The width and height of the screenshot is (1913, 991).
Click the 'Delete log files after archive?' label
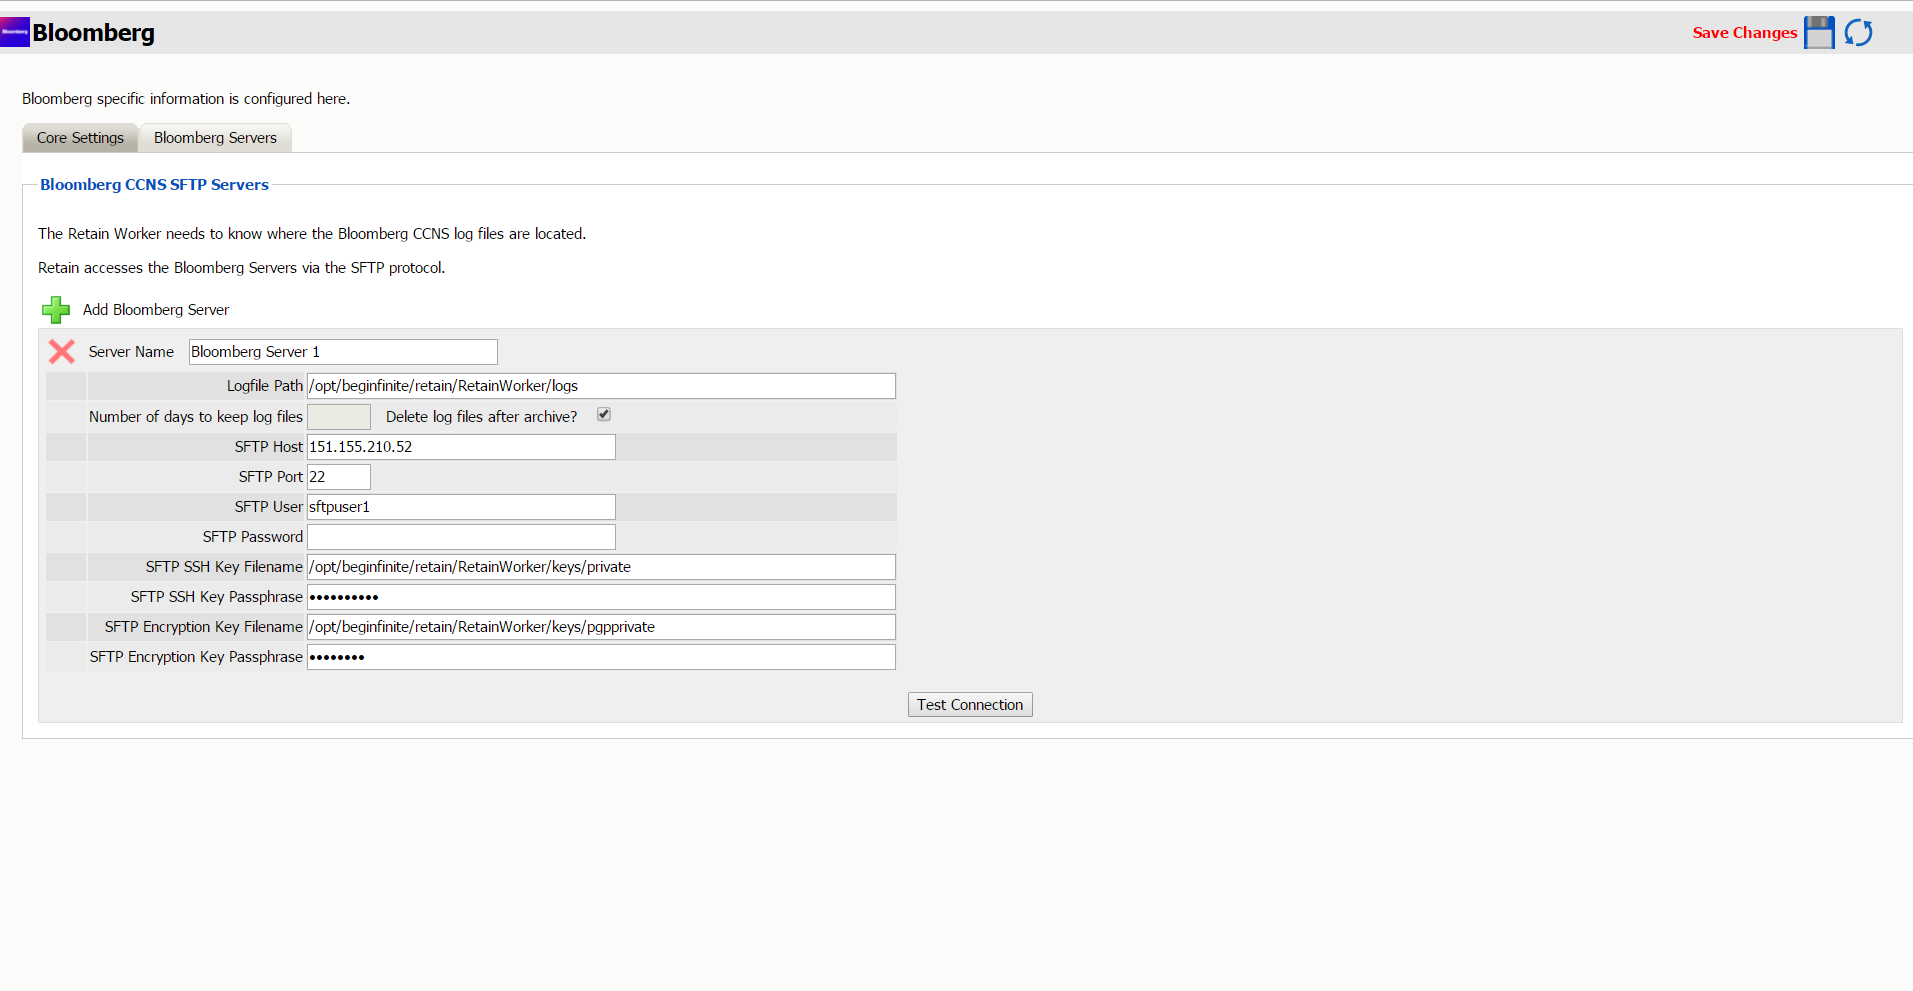point(481,417)
